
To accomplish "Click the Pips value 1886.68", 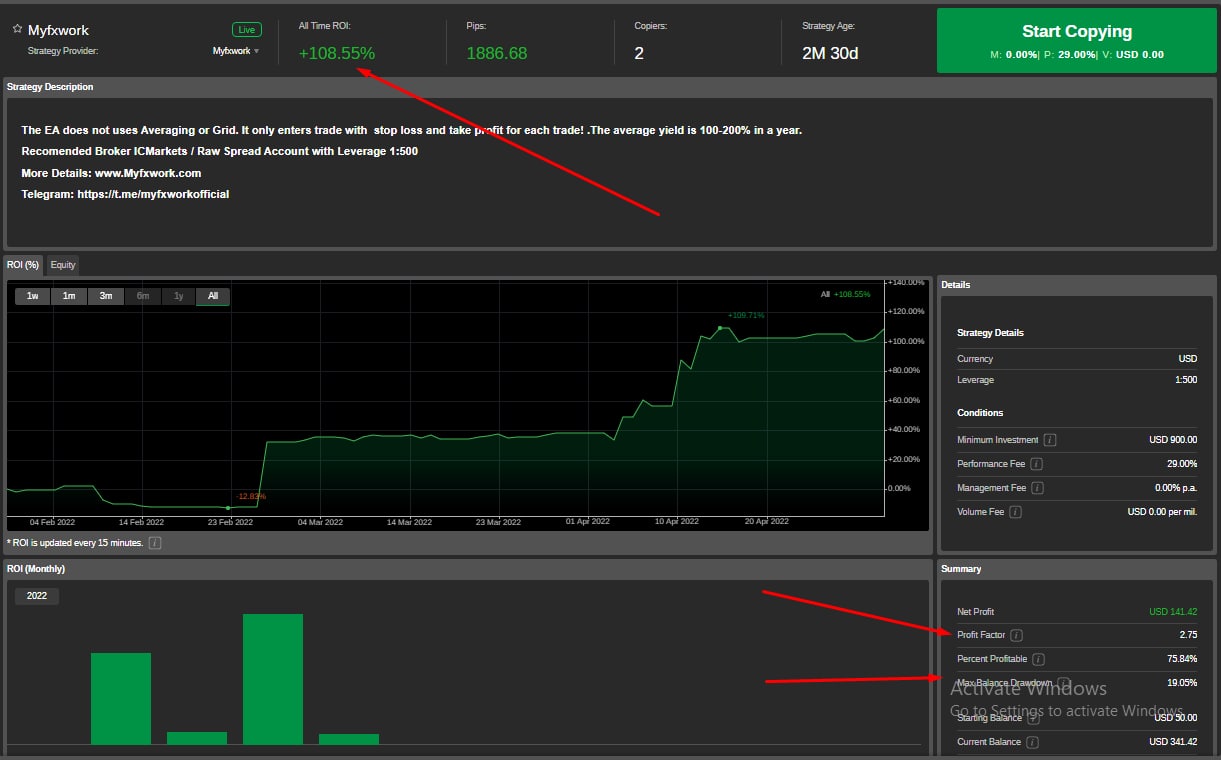I will pos(497,53).
